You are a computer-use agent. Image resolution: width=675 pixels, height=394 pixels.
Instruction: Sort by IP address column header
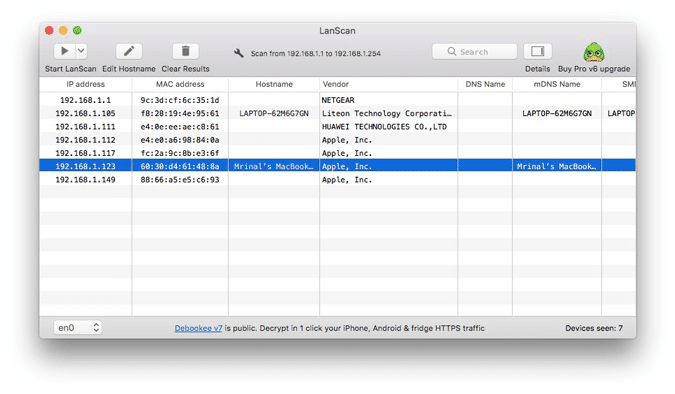point(86,84)
